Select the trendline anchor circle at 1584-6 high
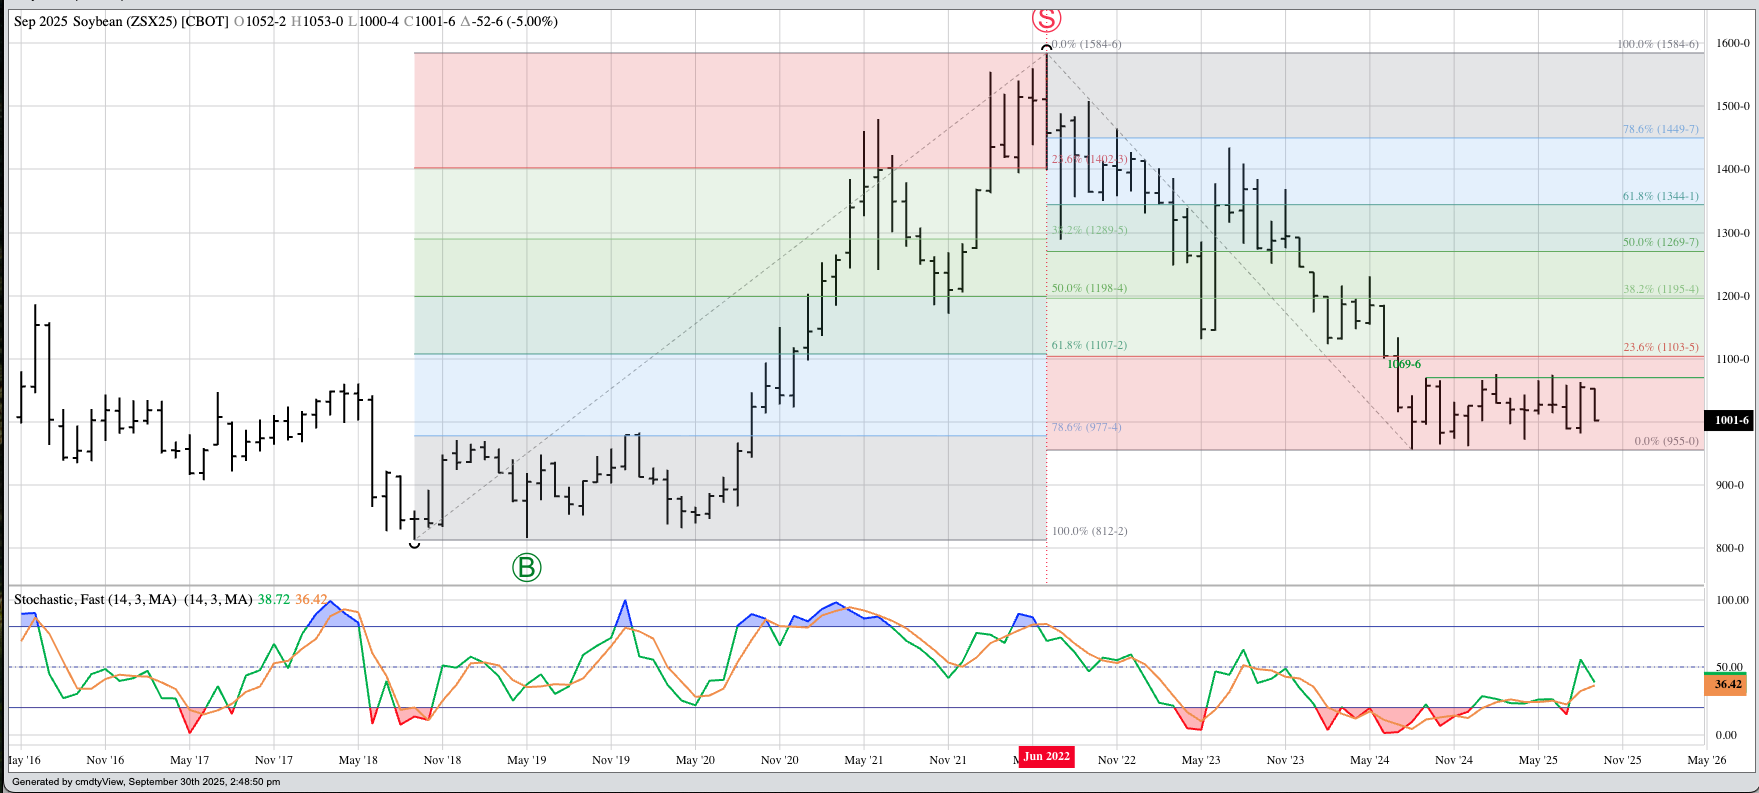The image size is (1759, 793). [x=1046, y=47]
